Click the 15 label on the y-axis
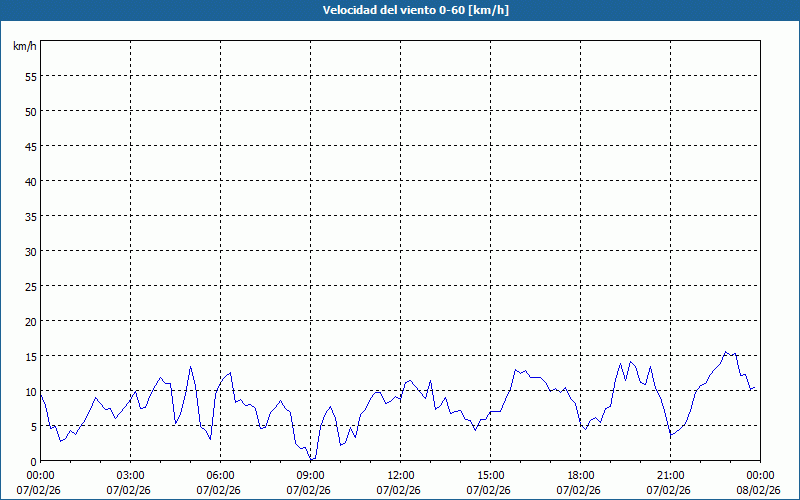 [x=30, y=356]
